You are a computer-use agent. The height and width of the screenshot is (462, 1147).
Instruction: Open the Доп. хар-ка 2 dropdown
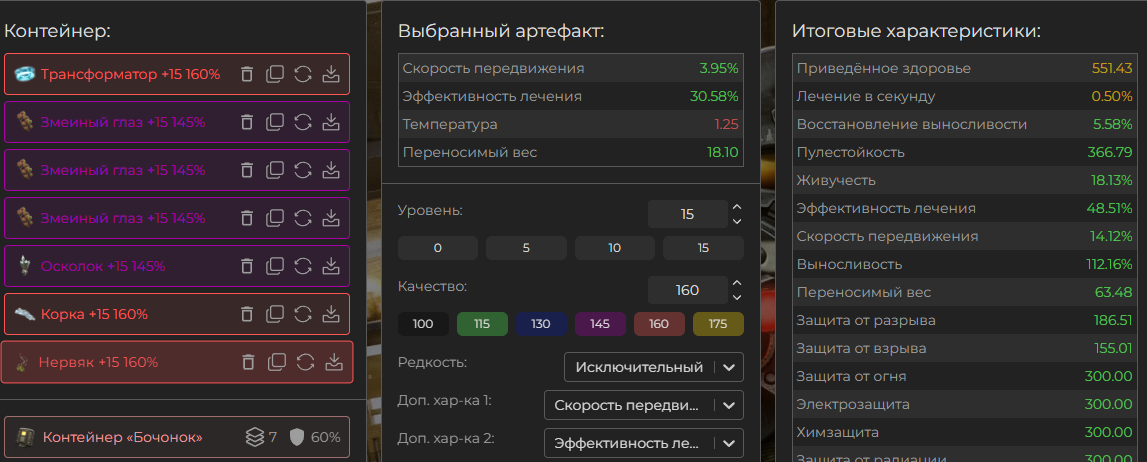point(644,443)
